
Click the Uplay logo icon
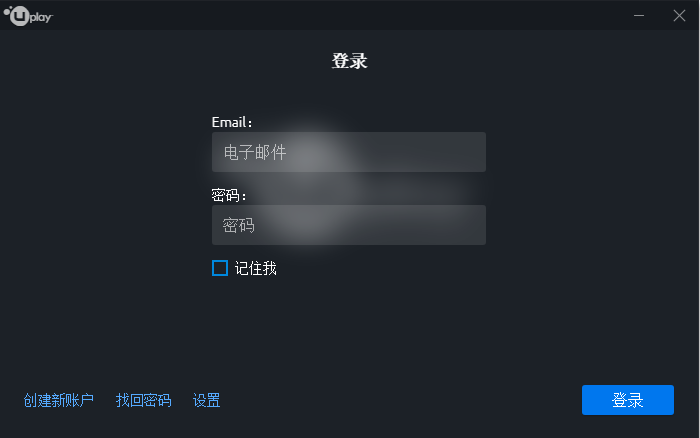pos(17,16)
